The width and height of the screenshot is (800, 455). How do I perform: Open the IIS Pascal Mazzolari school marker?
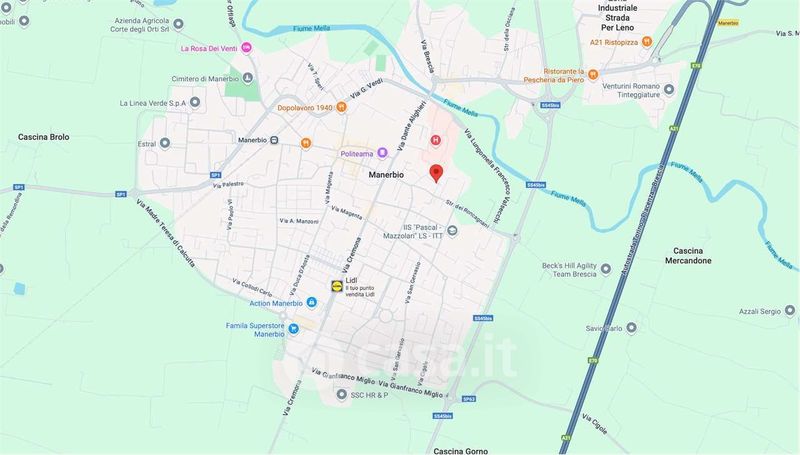coord(452,231)
